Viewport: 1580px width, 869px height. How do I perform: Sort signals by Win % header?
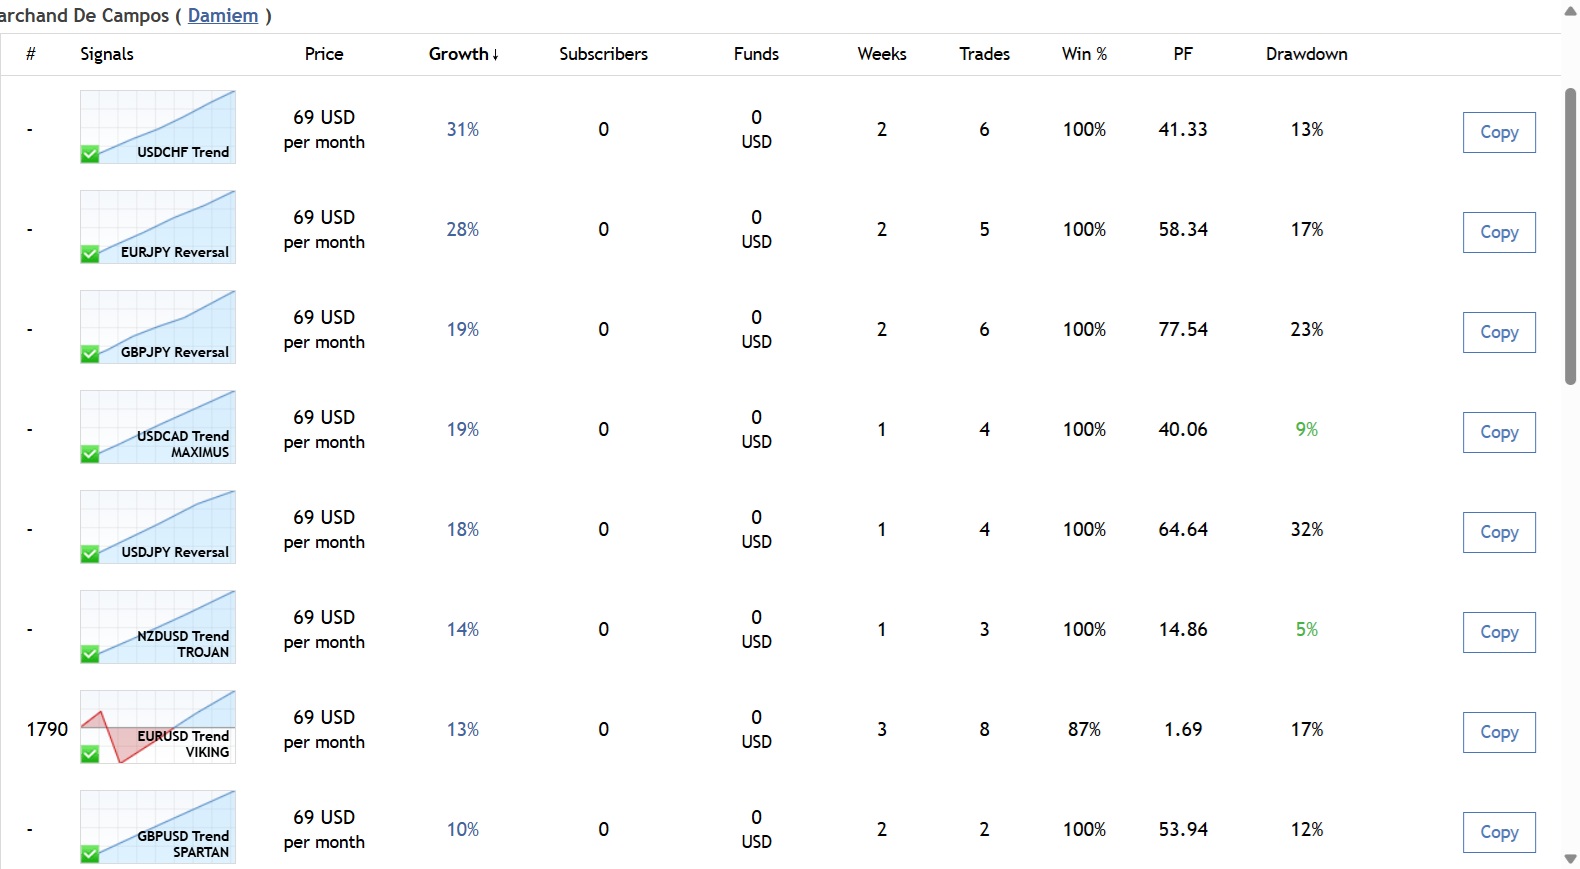click(x=1084, y=54)
